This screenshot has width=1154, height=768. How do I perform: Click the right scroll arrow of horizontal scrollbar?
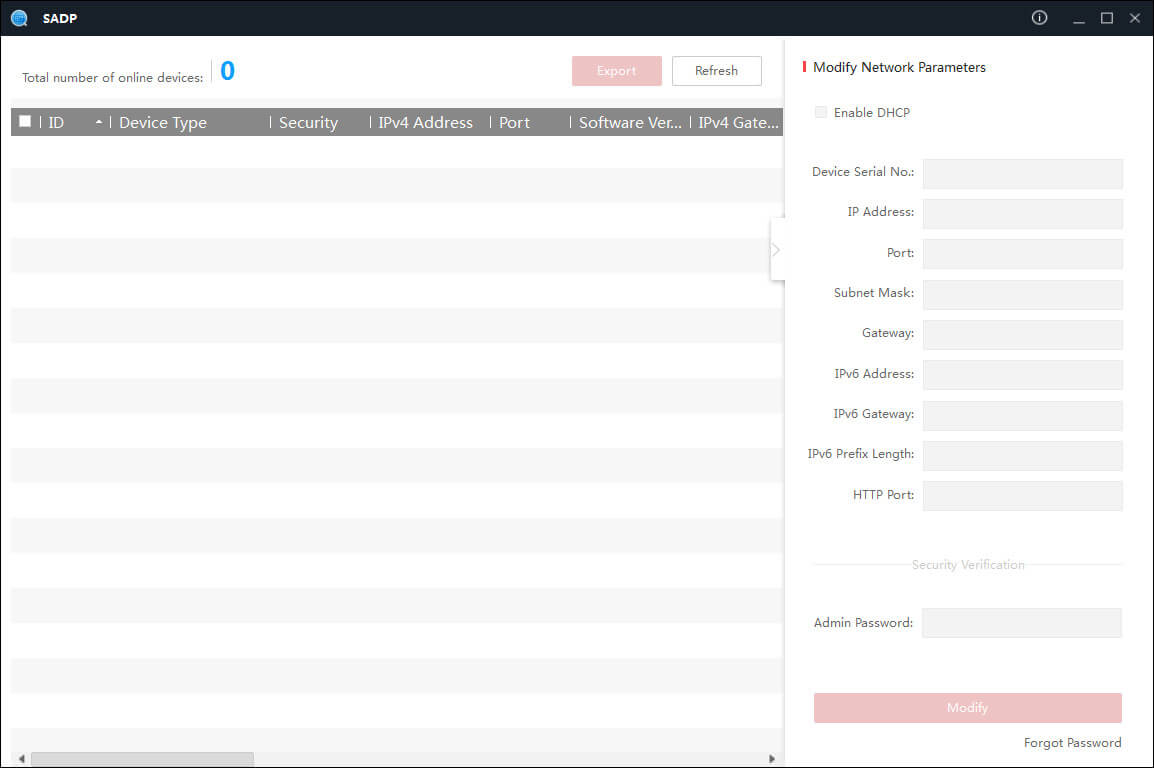[771, 759]
